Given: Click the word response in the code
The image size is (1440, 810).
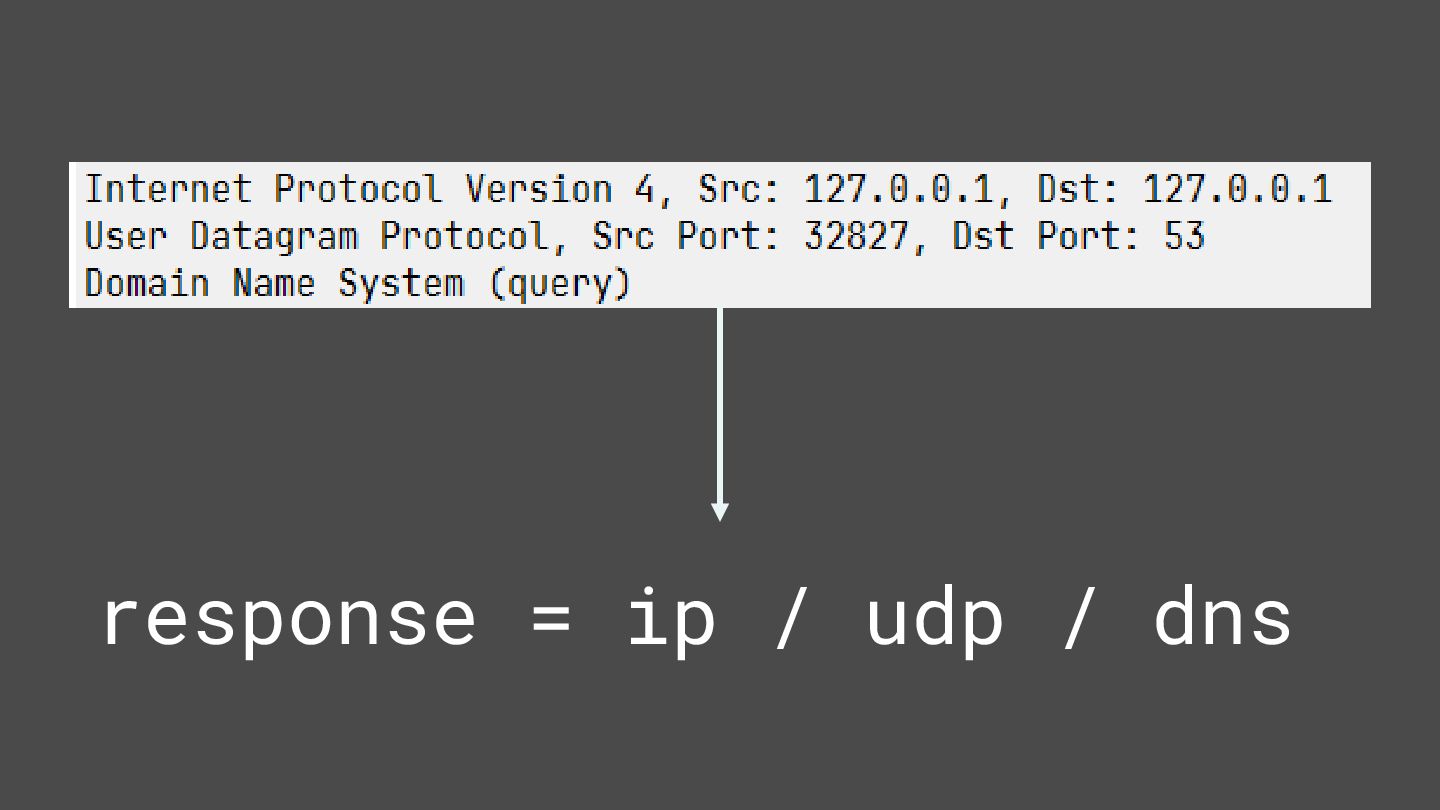Looking at the screenshot, I should click(x=289, y=620).
